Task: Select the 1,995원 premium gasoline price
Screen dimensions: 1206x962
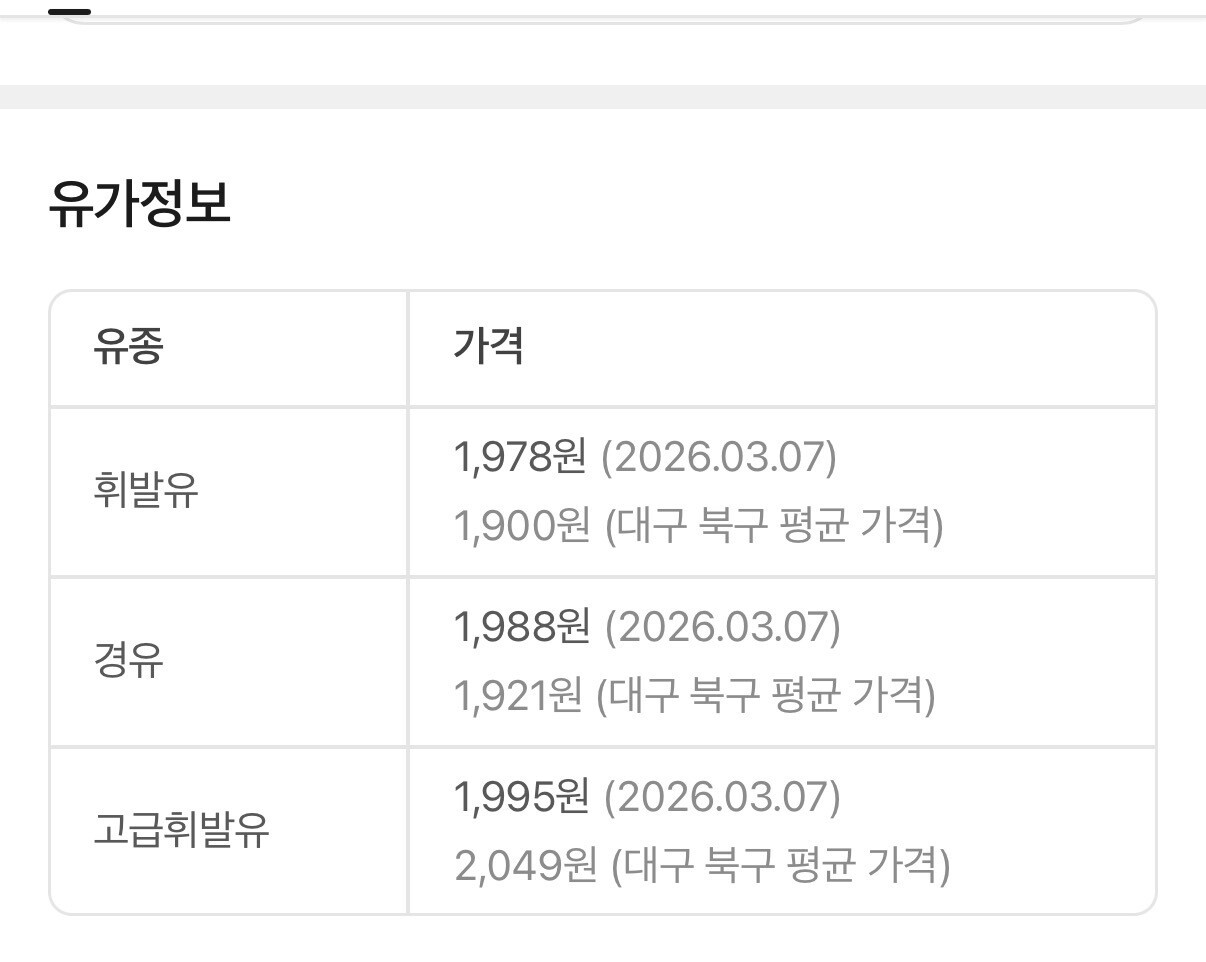Action: pyautogui.click(x=521, y=797)
